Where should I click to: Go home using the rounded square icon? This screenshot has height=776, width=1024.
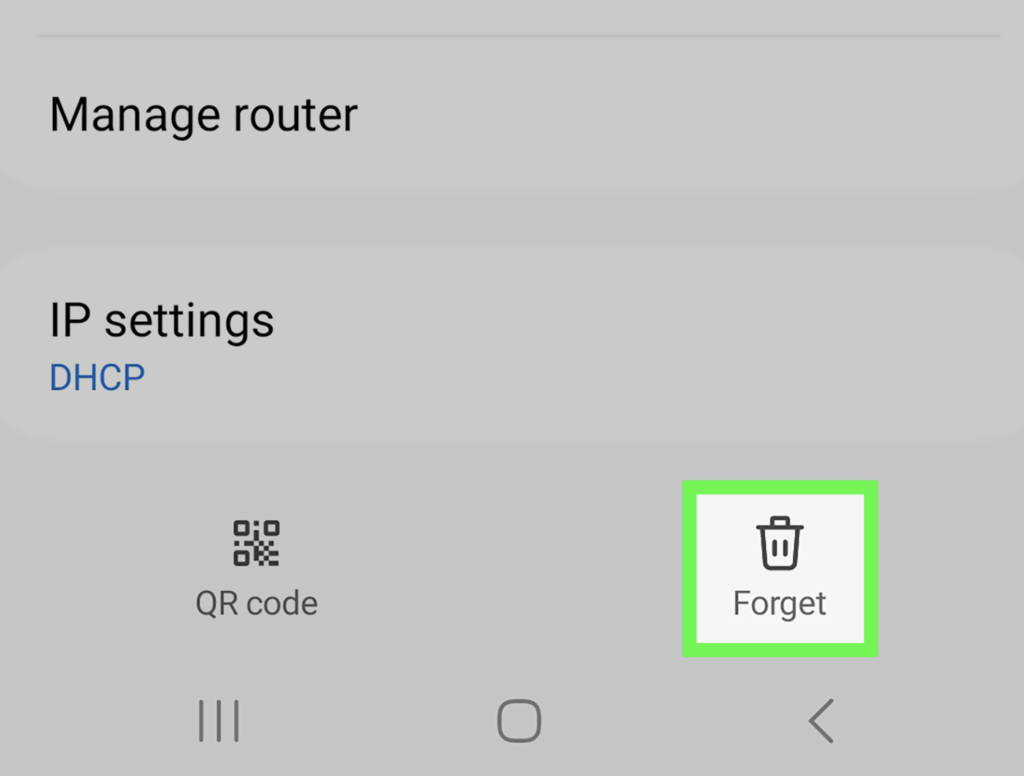519,721
